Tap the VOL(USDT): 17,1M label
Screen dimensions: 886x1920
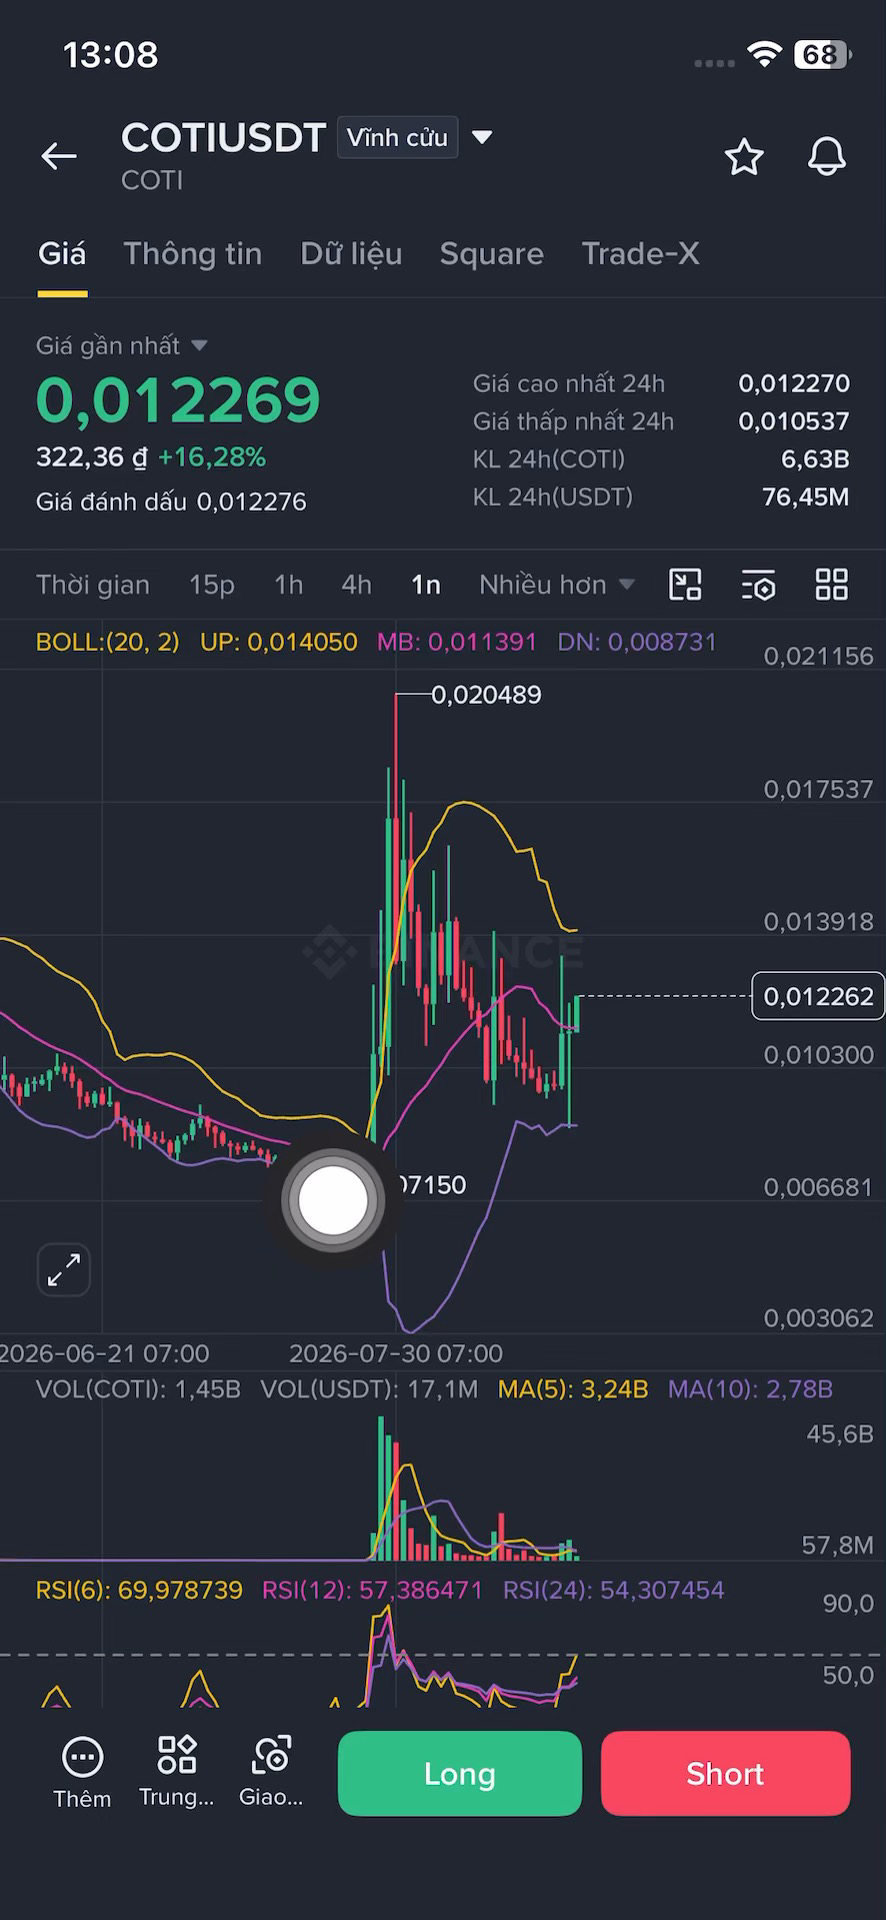(369, 1389)
